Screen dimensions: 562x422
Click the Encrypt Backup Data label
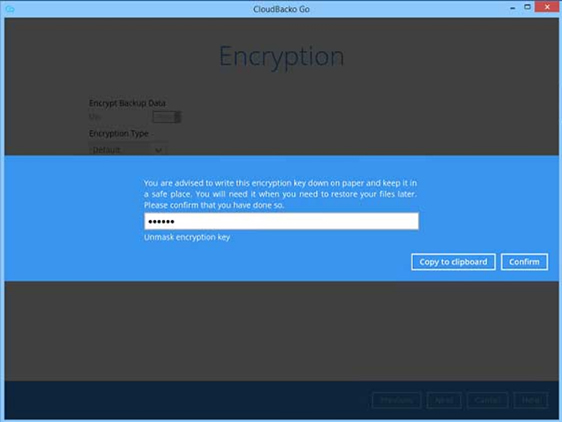point(127,103)
